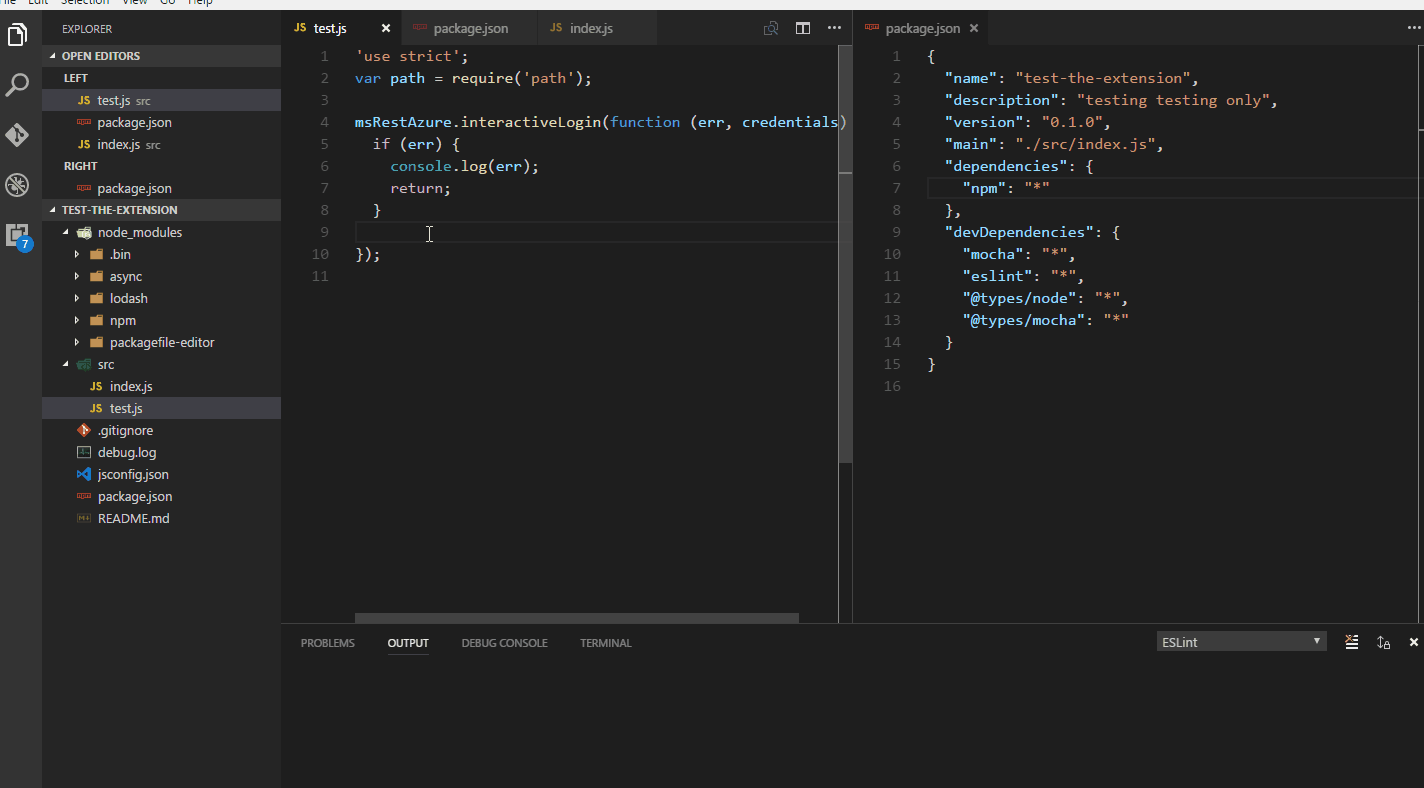1424x788 pixels.
Task: Open the ESLint output channel dropdown
Action: pyautogui.click(x=1241, y=642)
